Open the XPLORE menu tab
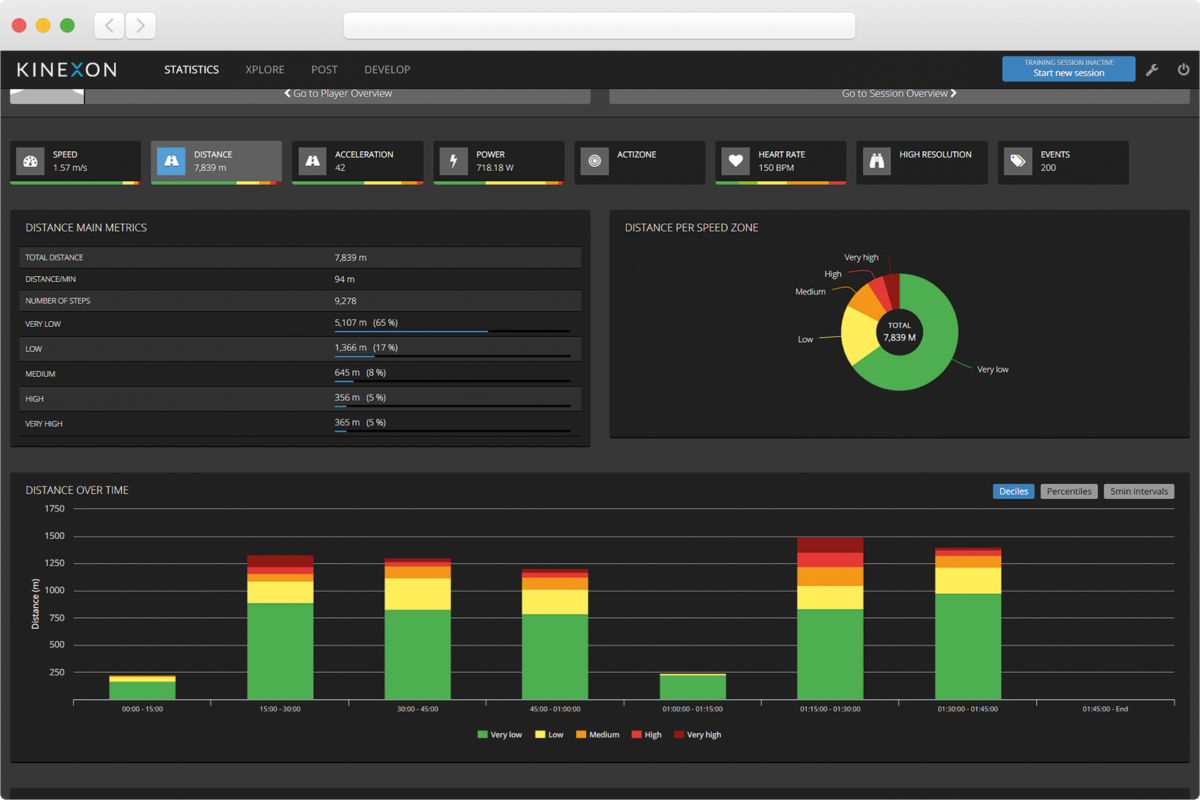This screenshot has height=800, width=1200. (265, 70)
